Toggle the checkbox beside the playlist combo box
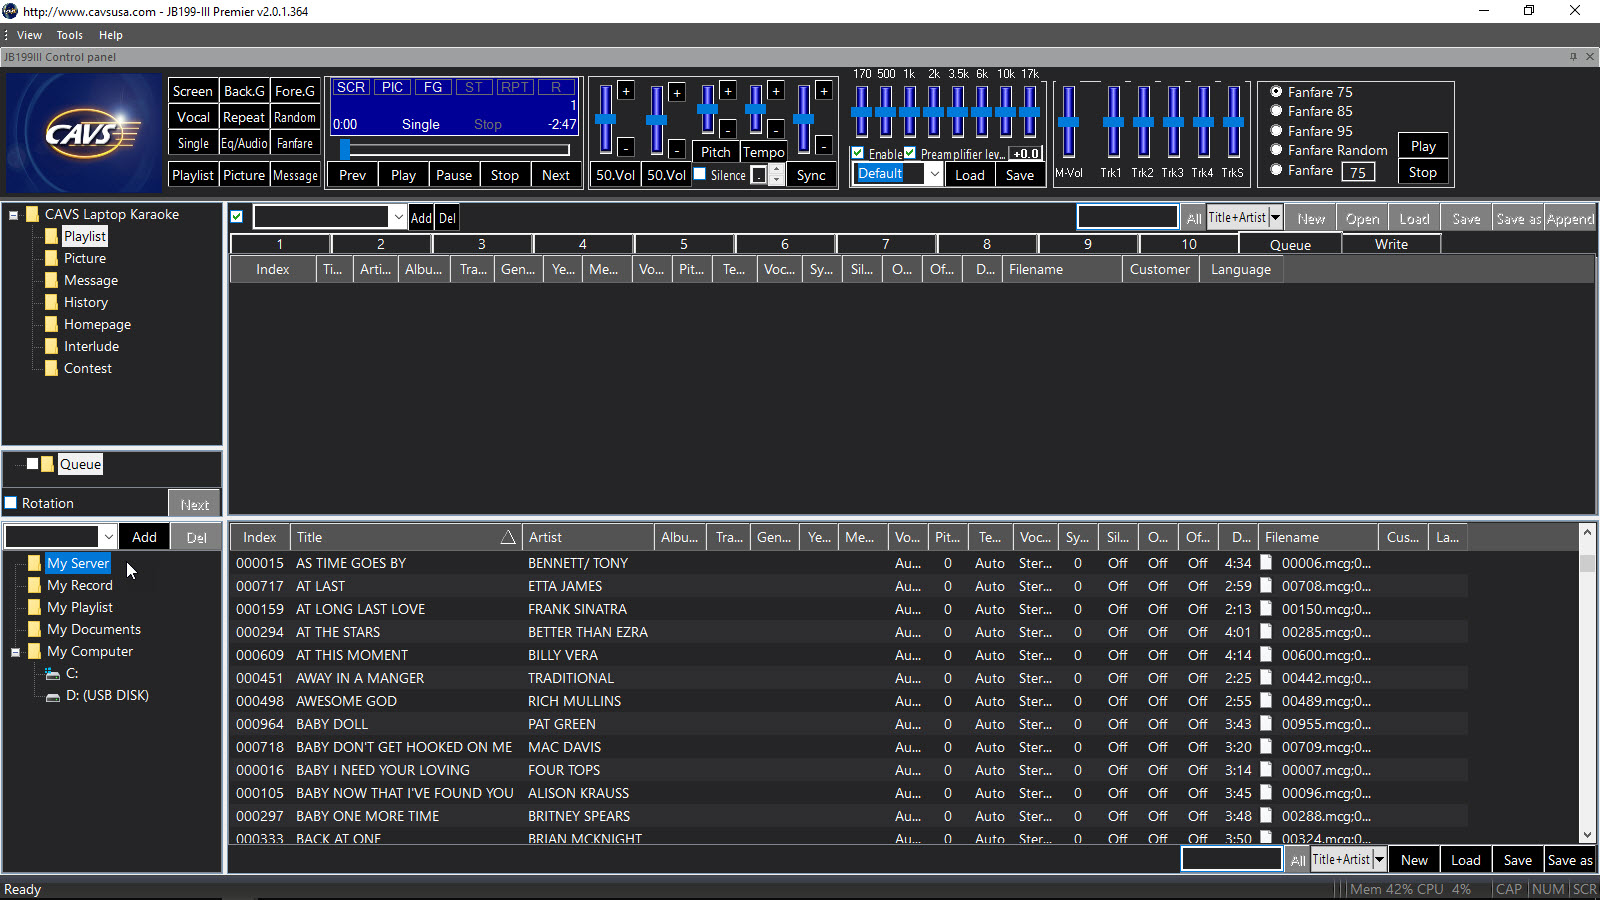Image resolution: width=1600 pixels, height=900 pixels. [237, 216]
